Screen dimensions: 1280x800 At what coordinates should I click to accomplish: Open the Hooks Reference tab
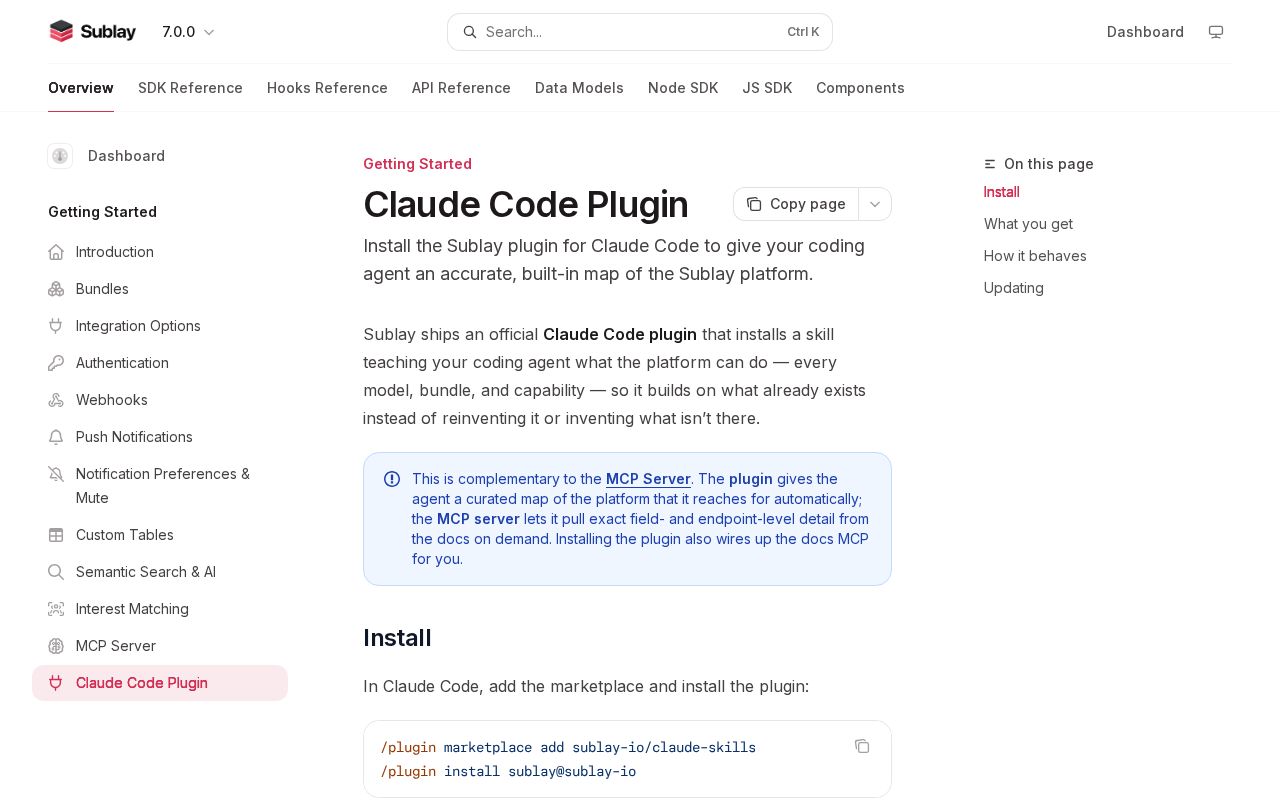(327, 88)
